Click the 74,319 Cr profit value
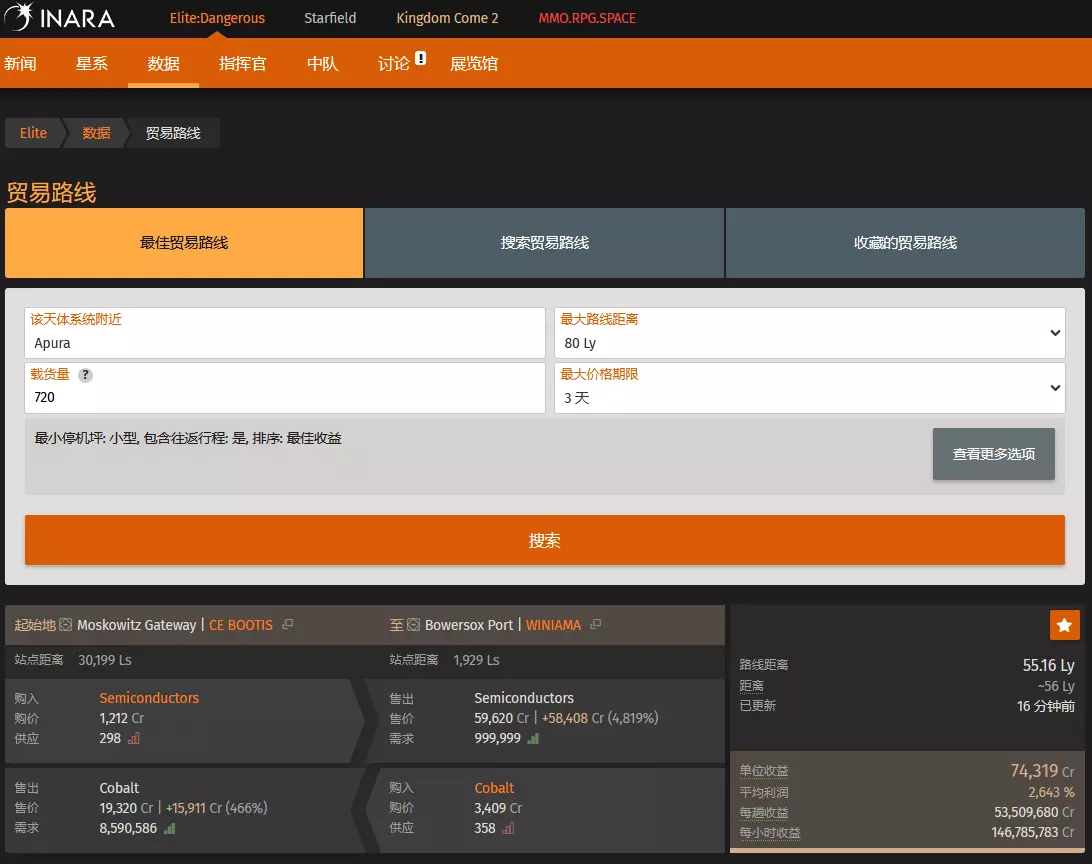 click(x=1043, y=771)
